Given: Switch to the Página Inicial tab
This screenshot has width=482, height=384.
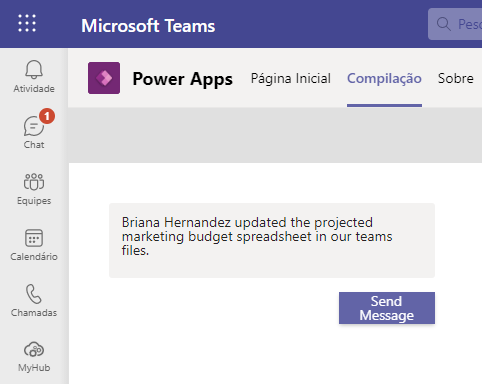Looking at the screenshot, I should [x=291, y=79].
